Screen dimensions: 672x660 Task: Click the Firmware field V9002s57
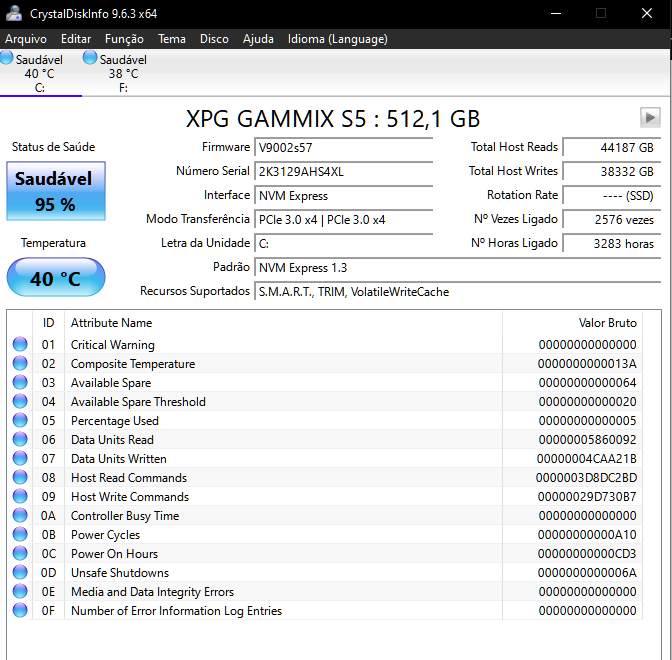pyautogui.click(x=343, y=147)
